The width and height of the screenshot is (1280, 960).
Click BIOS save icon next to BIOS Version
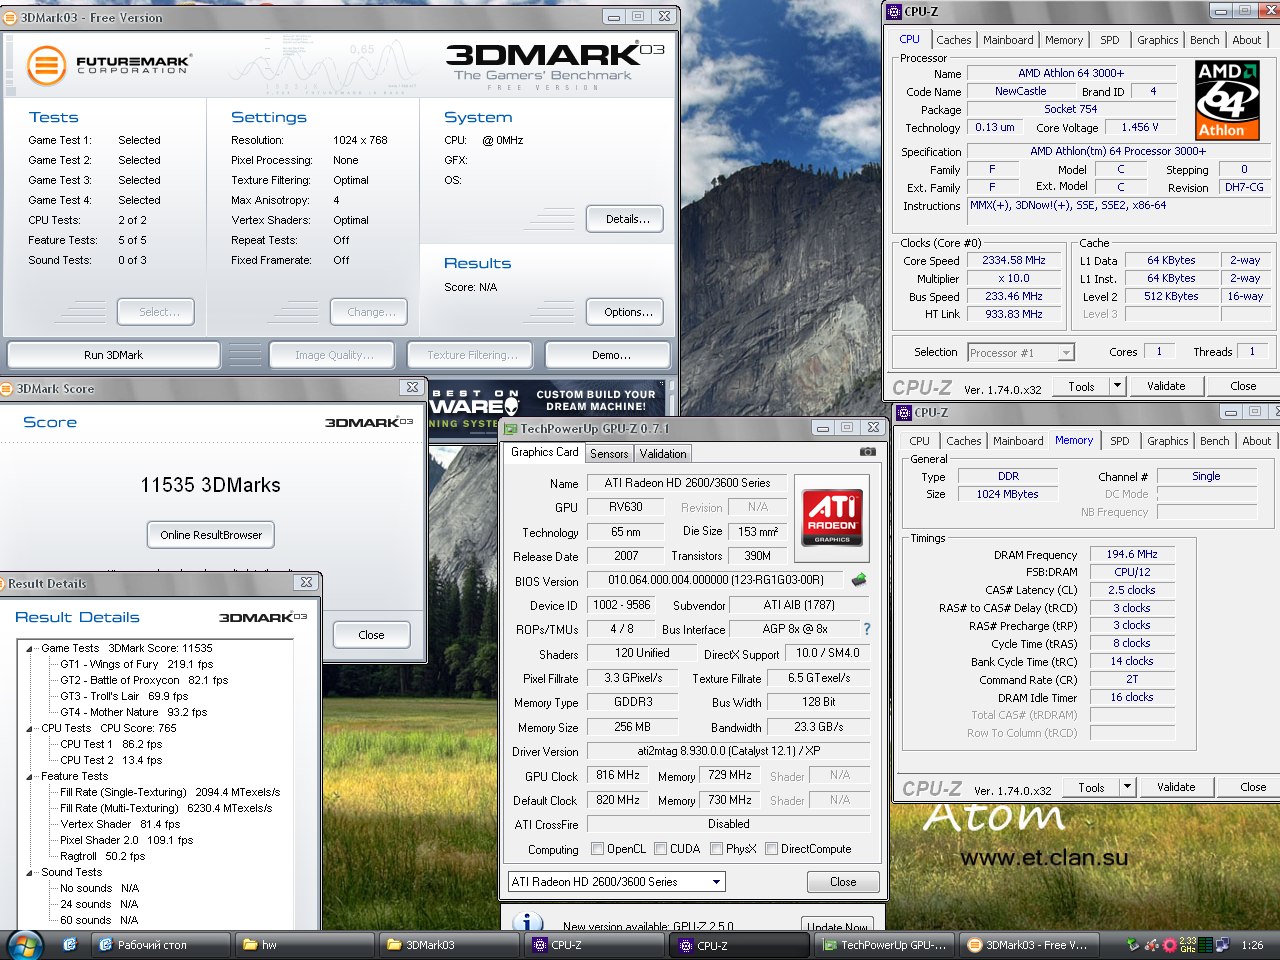pos(858,580)
